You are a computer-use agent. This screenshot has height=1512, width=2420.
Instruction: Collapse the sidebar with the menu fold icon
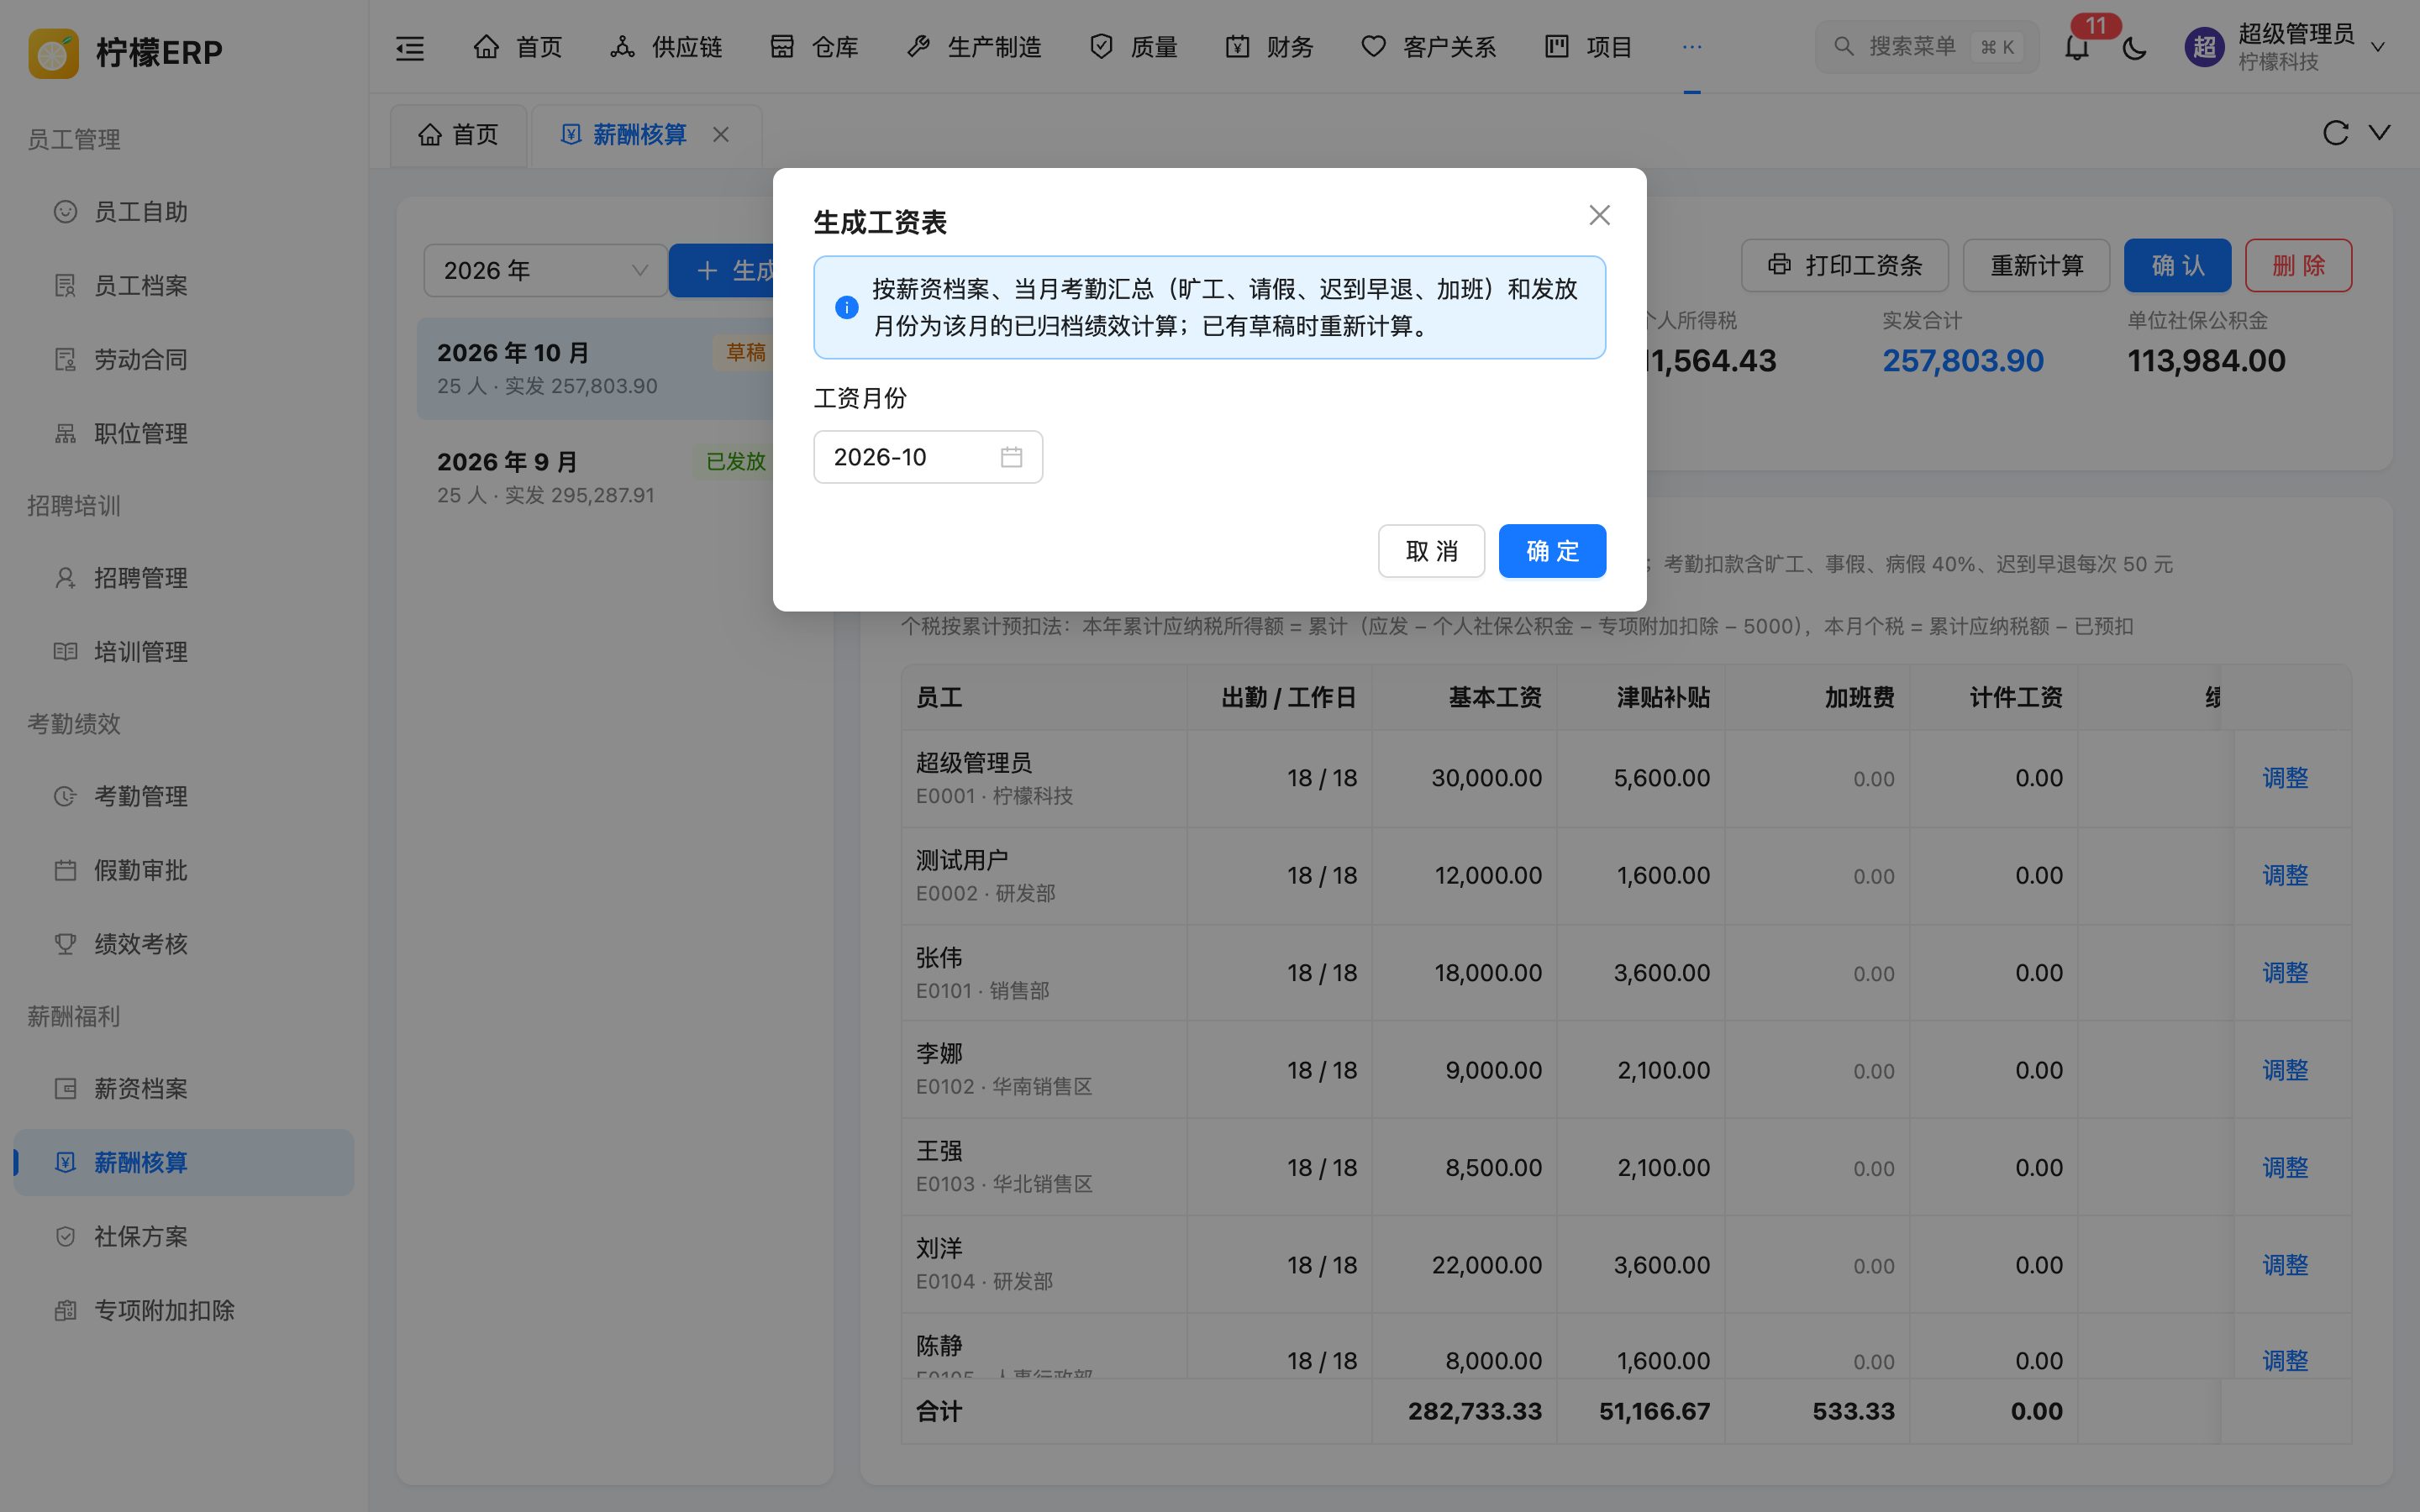[x=410, y=47]
